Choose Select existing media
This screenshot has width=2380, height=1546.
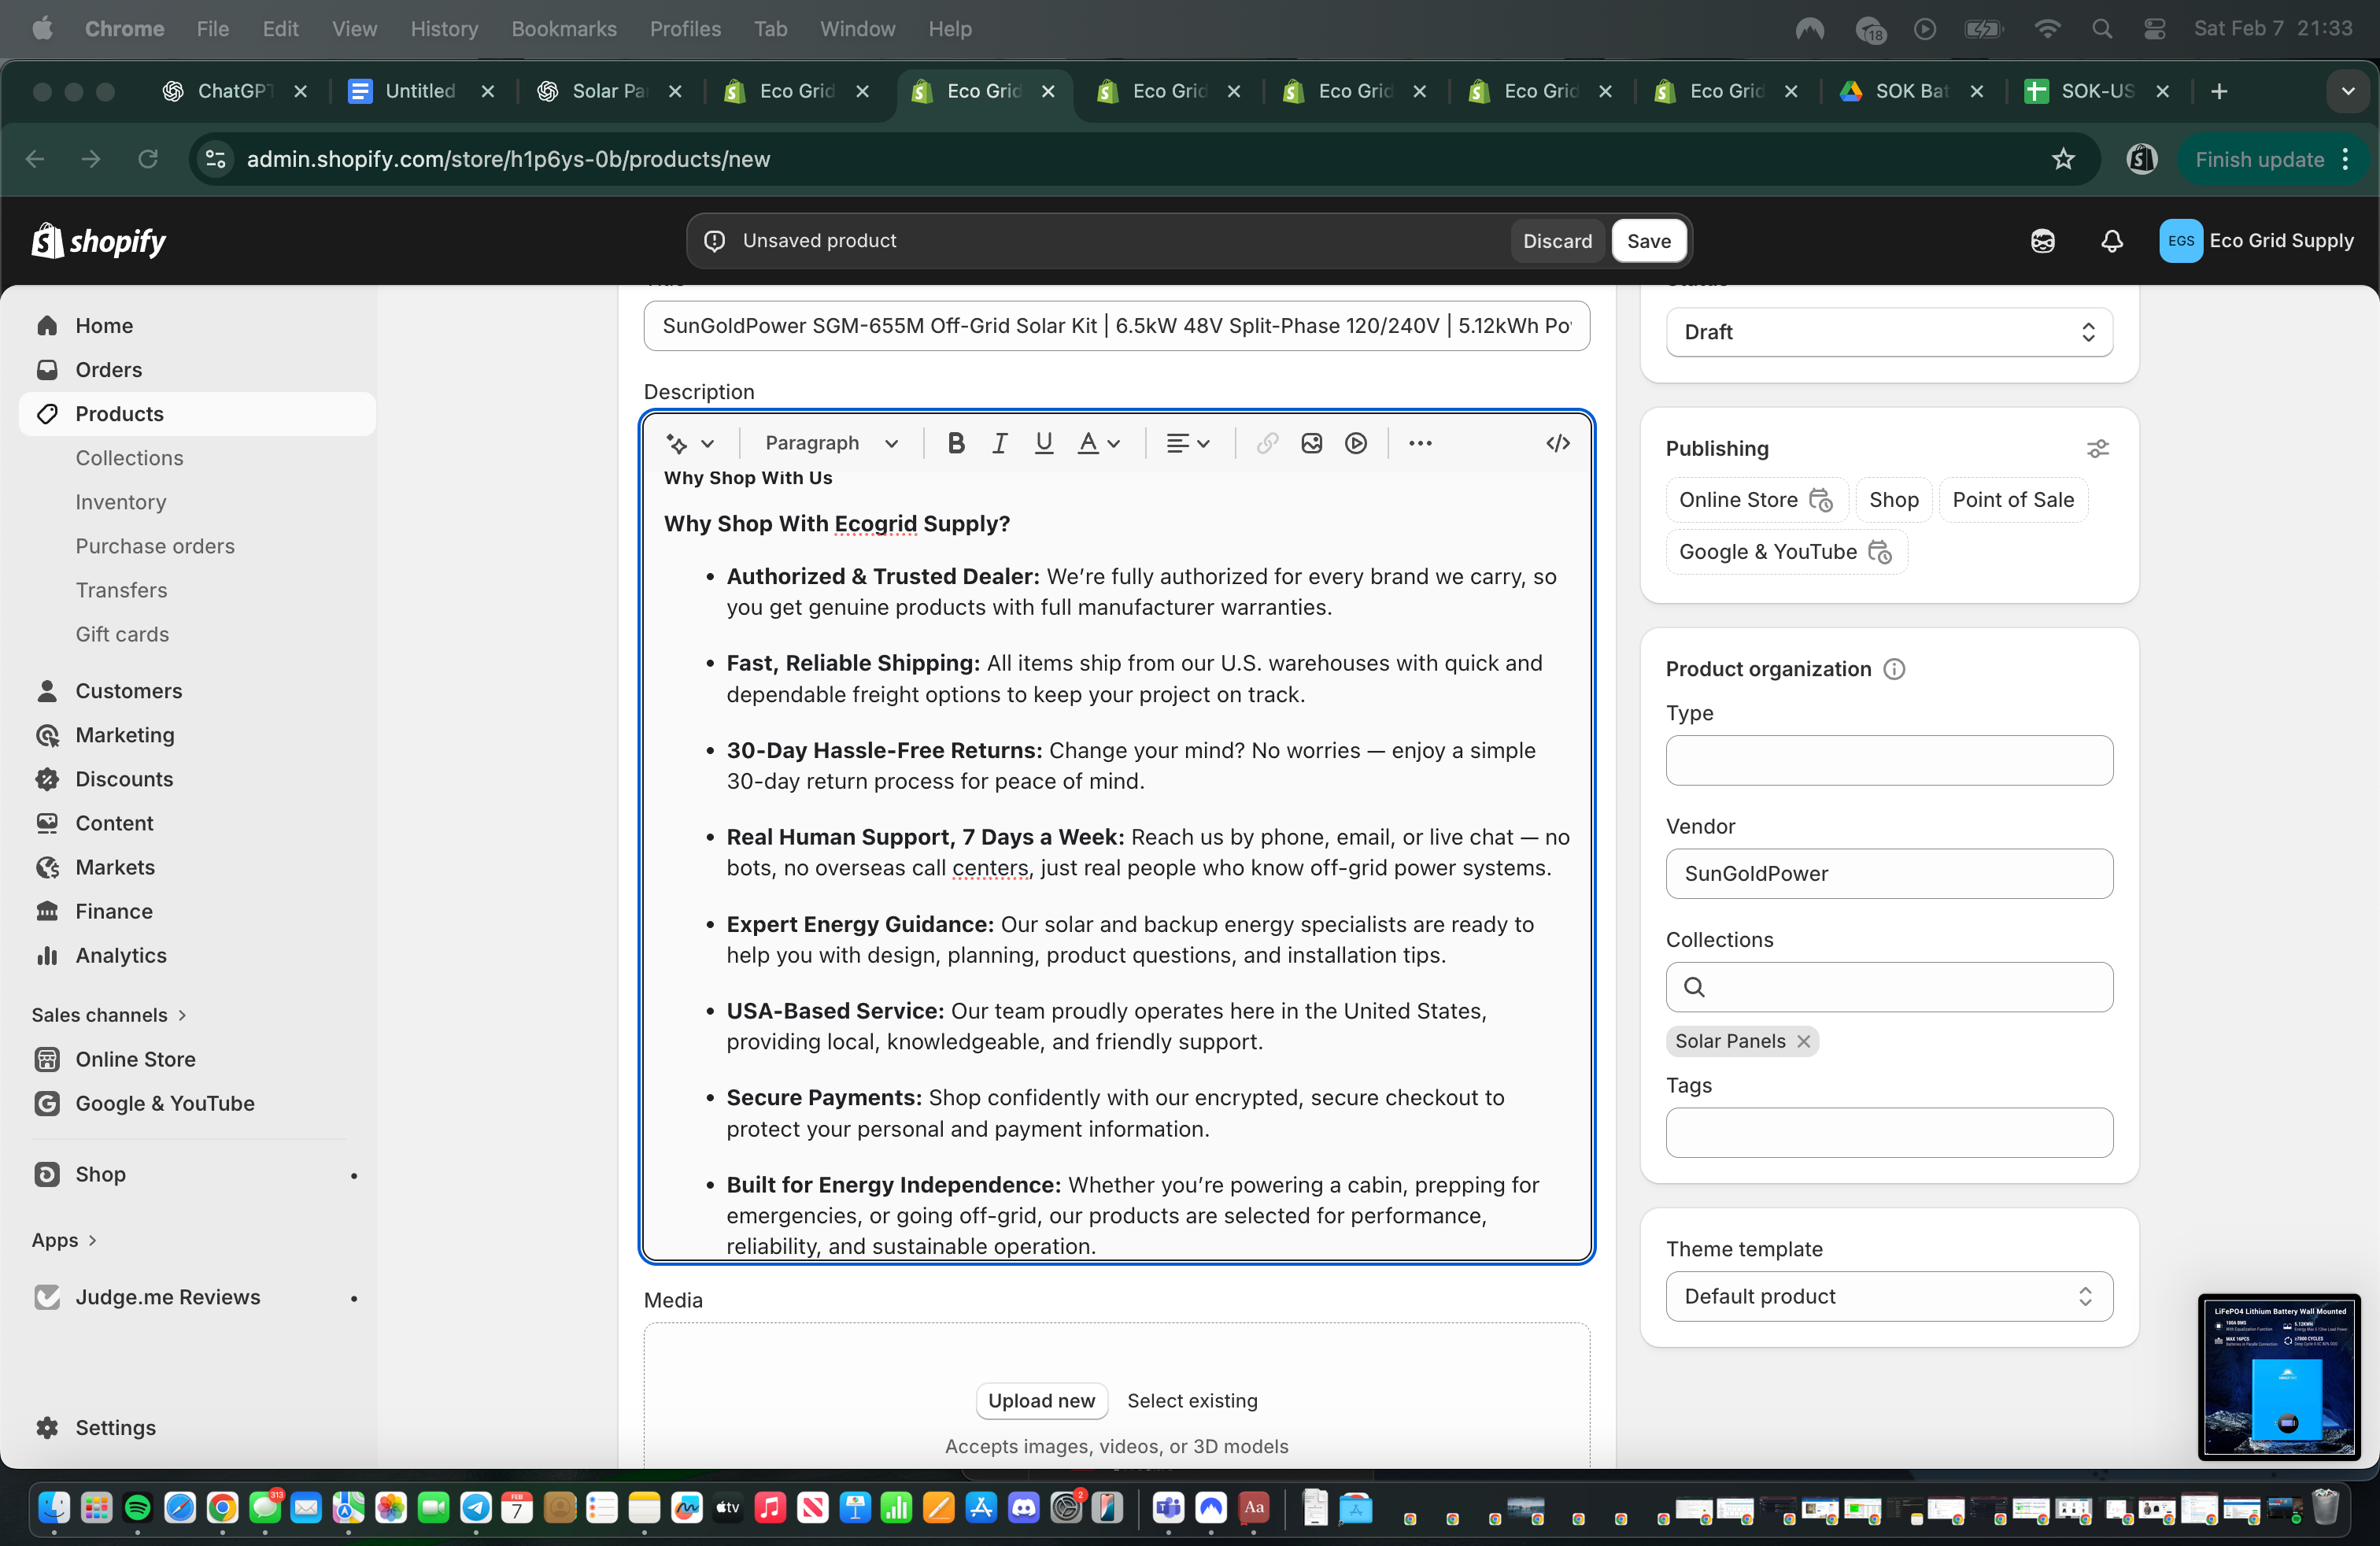point(1192,1401)
